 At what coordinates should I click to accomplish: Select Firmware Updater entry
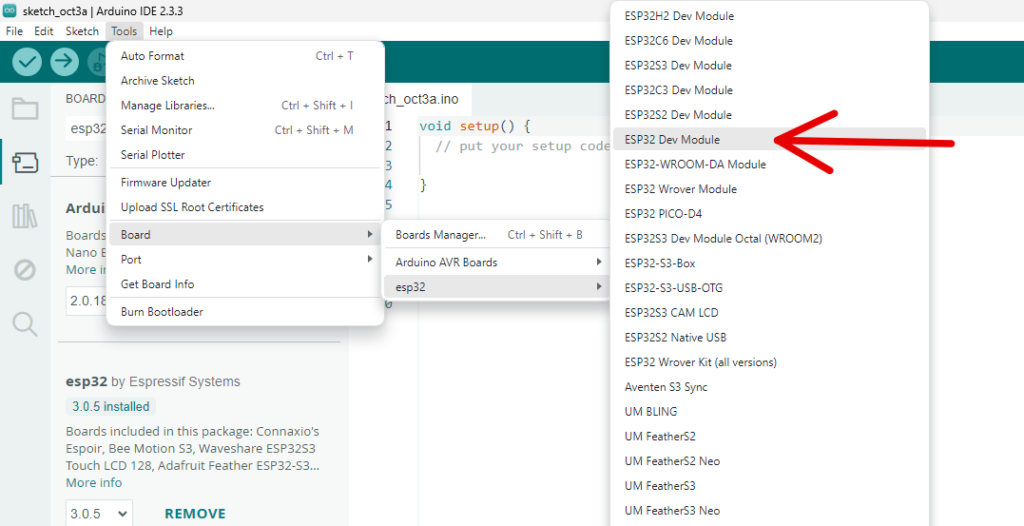[x=245, y=183]
